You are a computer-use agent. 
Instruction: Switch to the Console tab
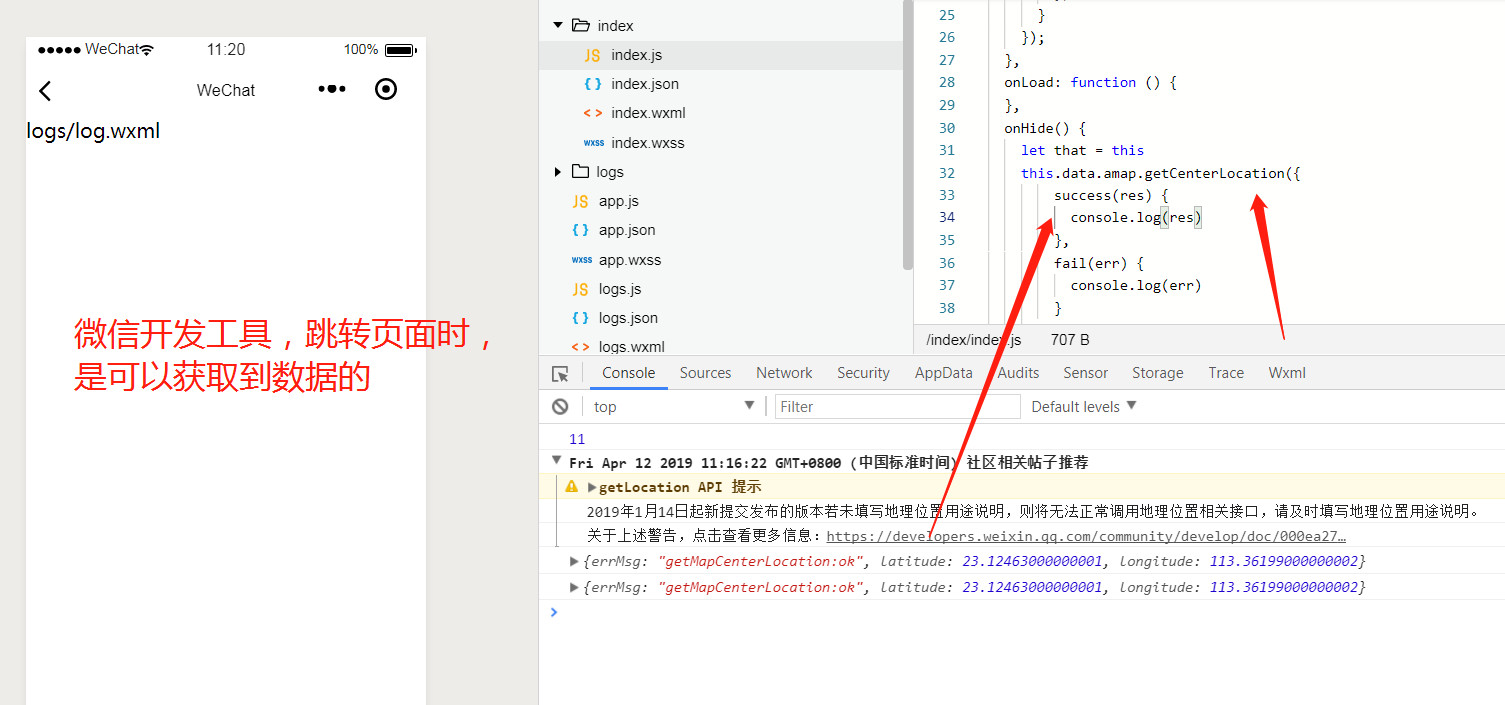(x=628, y=373)
